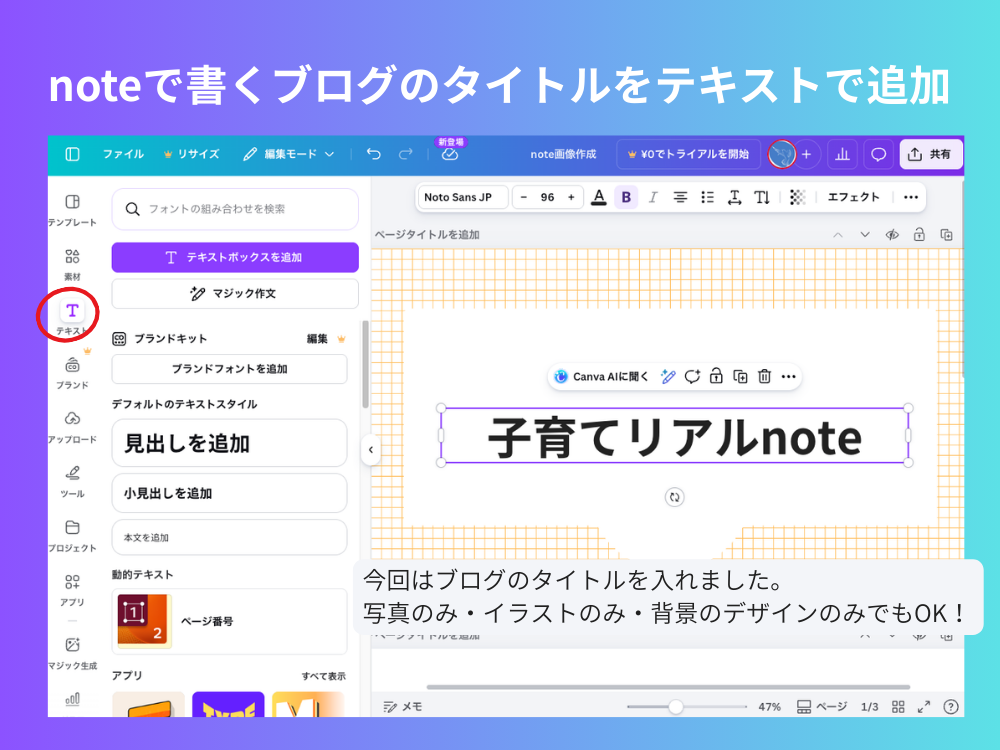Open the ファイル menu
The image size is (1000, 750).
[123, 154]
